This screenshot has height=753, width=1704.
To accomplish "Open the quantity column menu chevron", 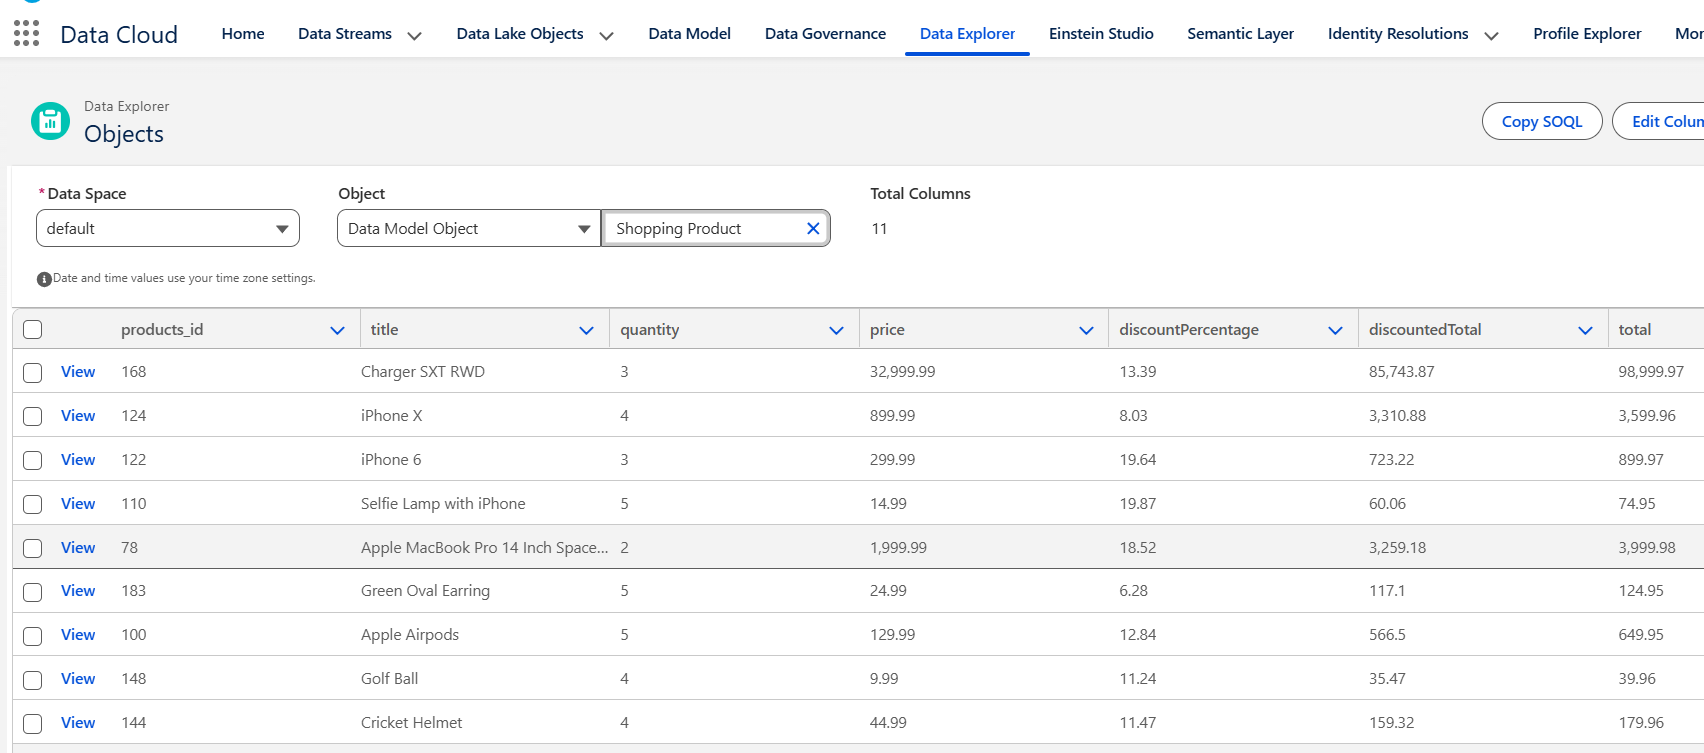I will point(836,331).
